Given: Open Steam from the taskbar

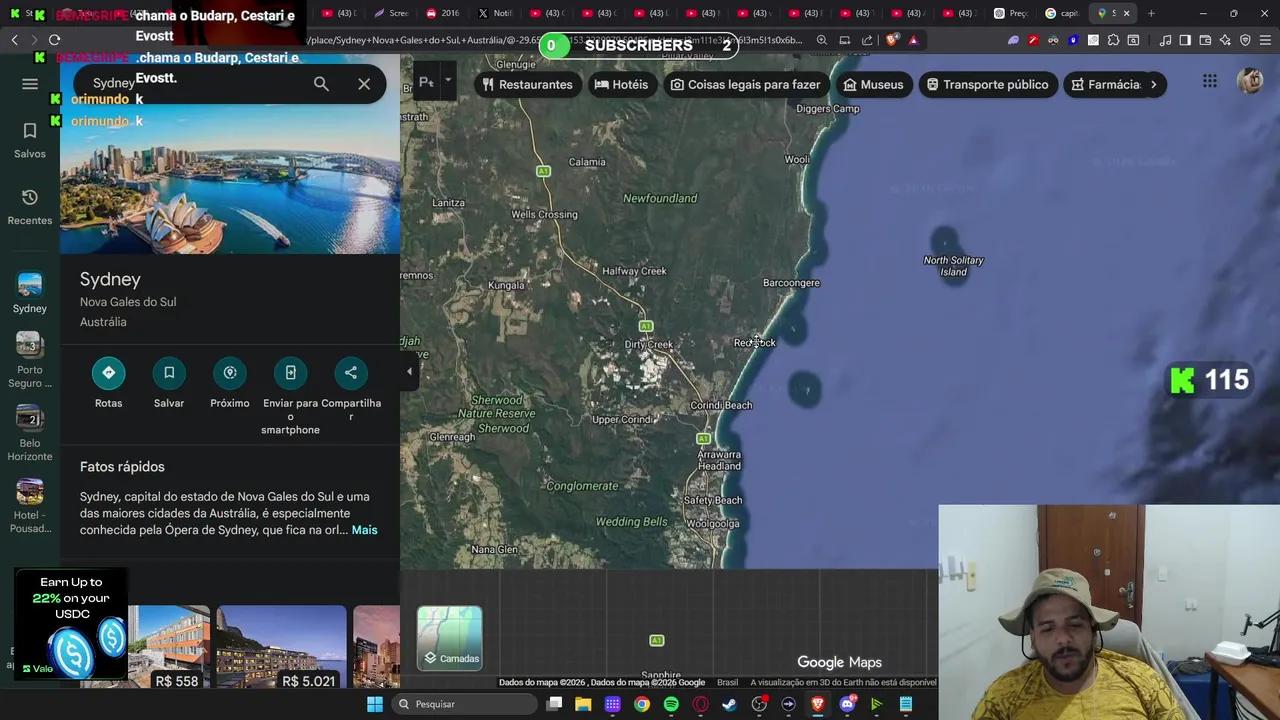Looking at the screenshot, I should (x=729, y=704).
